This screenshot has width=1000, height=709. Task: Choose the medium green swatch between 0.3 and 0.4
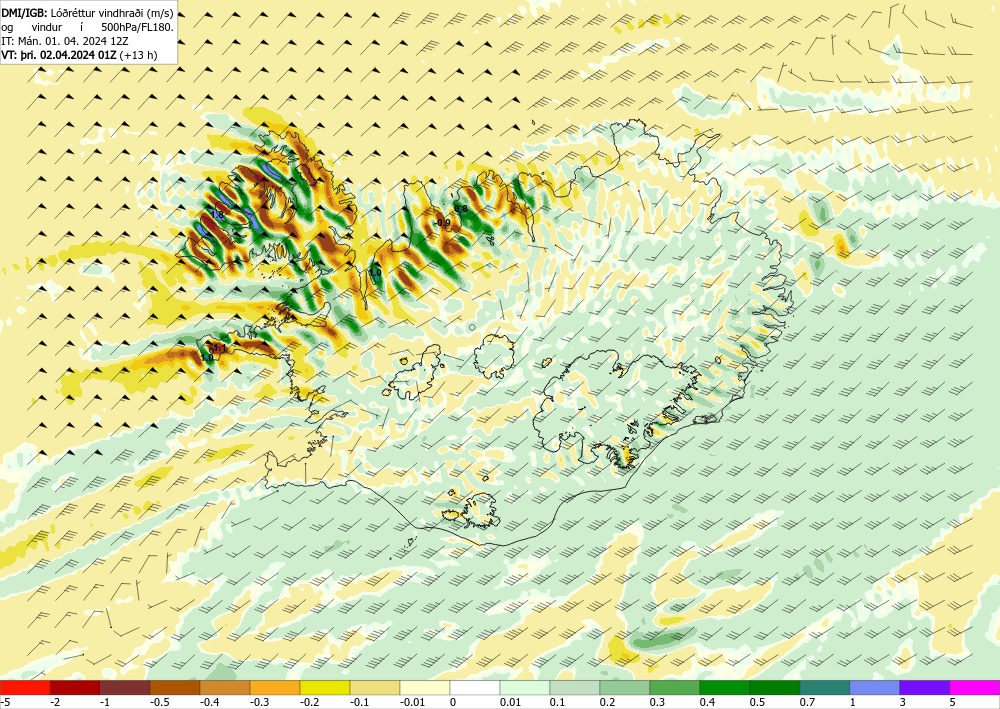(x=675, y=688)
